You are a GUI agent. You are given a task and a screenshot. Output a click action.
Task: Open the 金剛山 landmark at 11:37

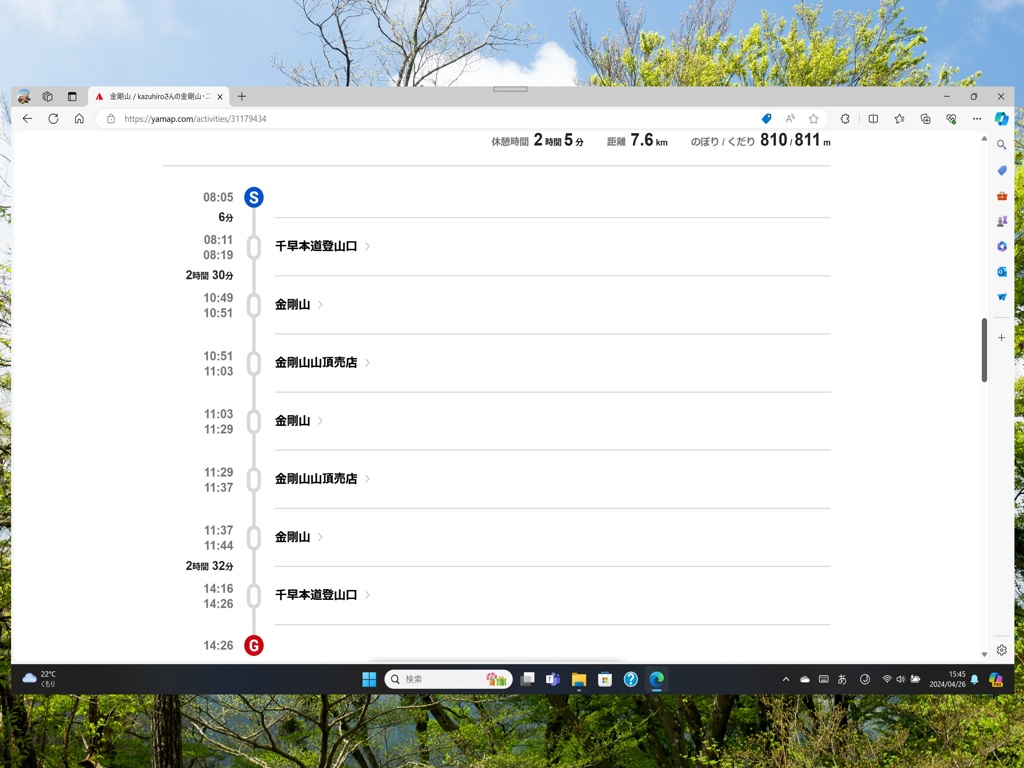[292, 537]
